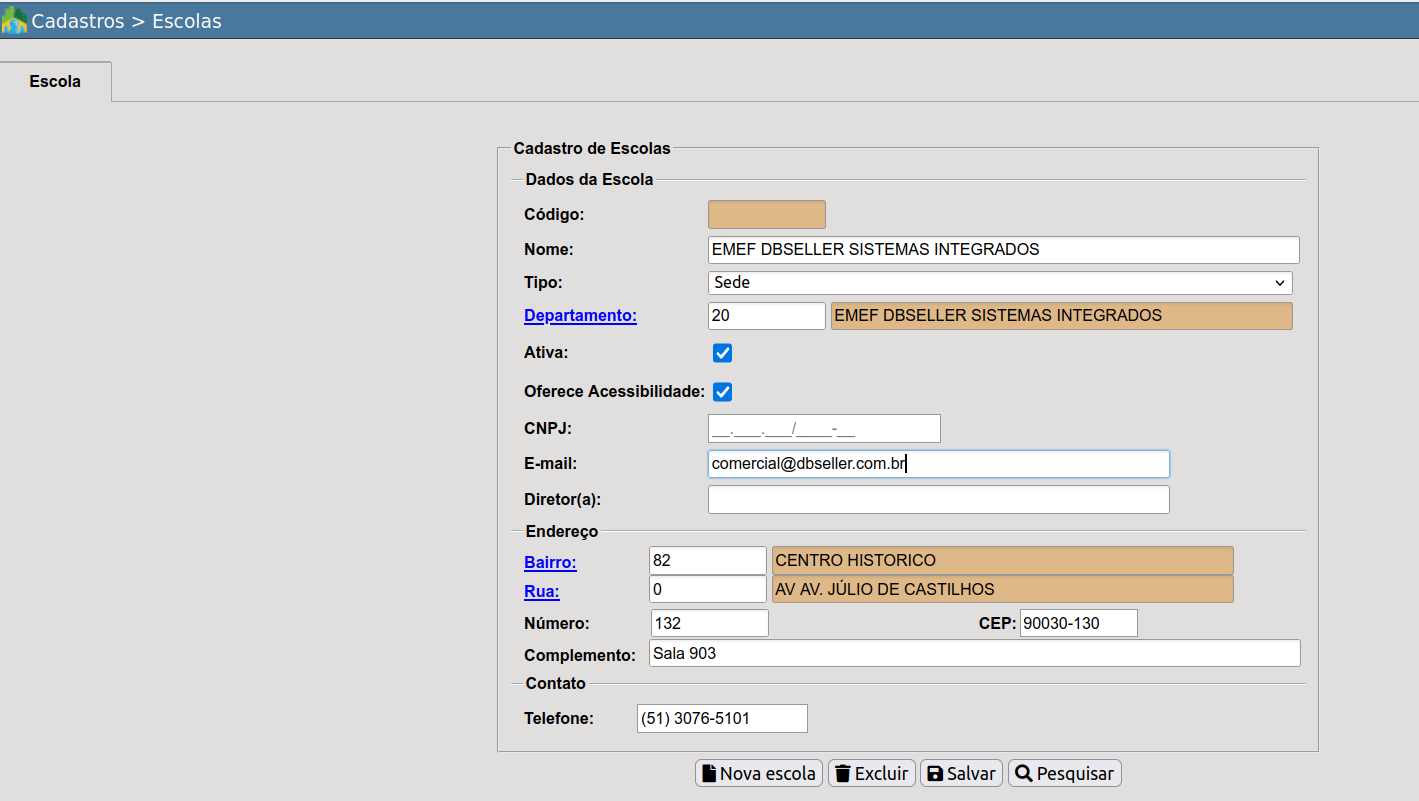This screenshot has height=801, width=1419.
Task: Click the empty Diretor(a) field
Action: (938, 500)
